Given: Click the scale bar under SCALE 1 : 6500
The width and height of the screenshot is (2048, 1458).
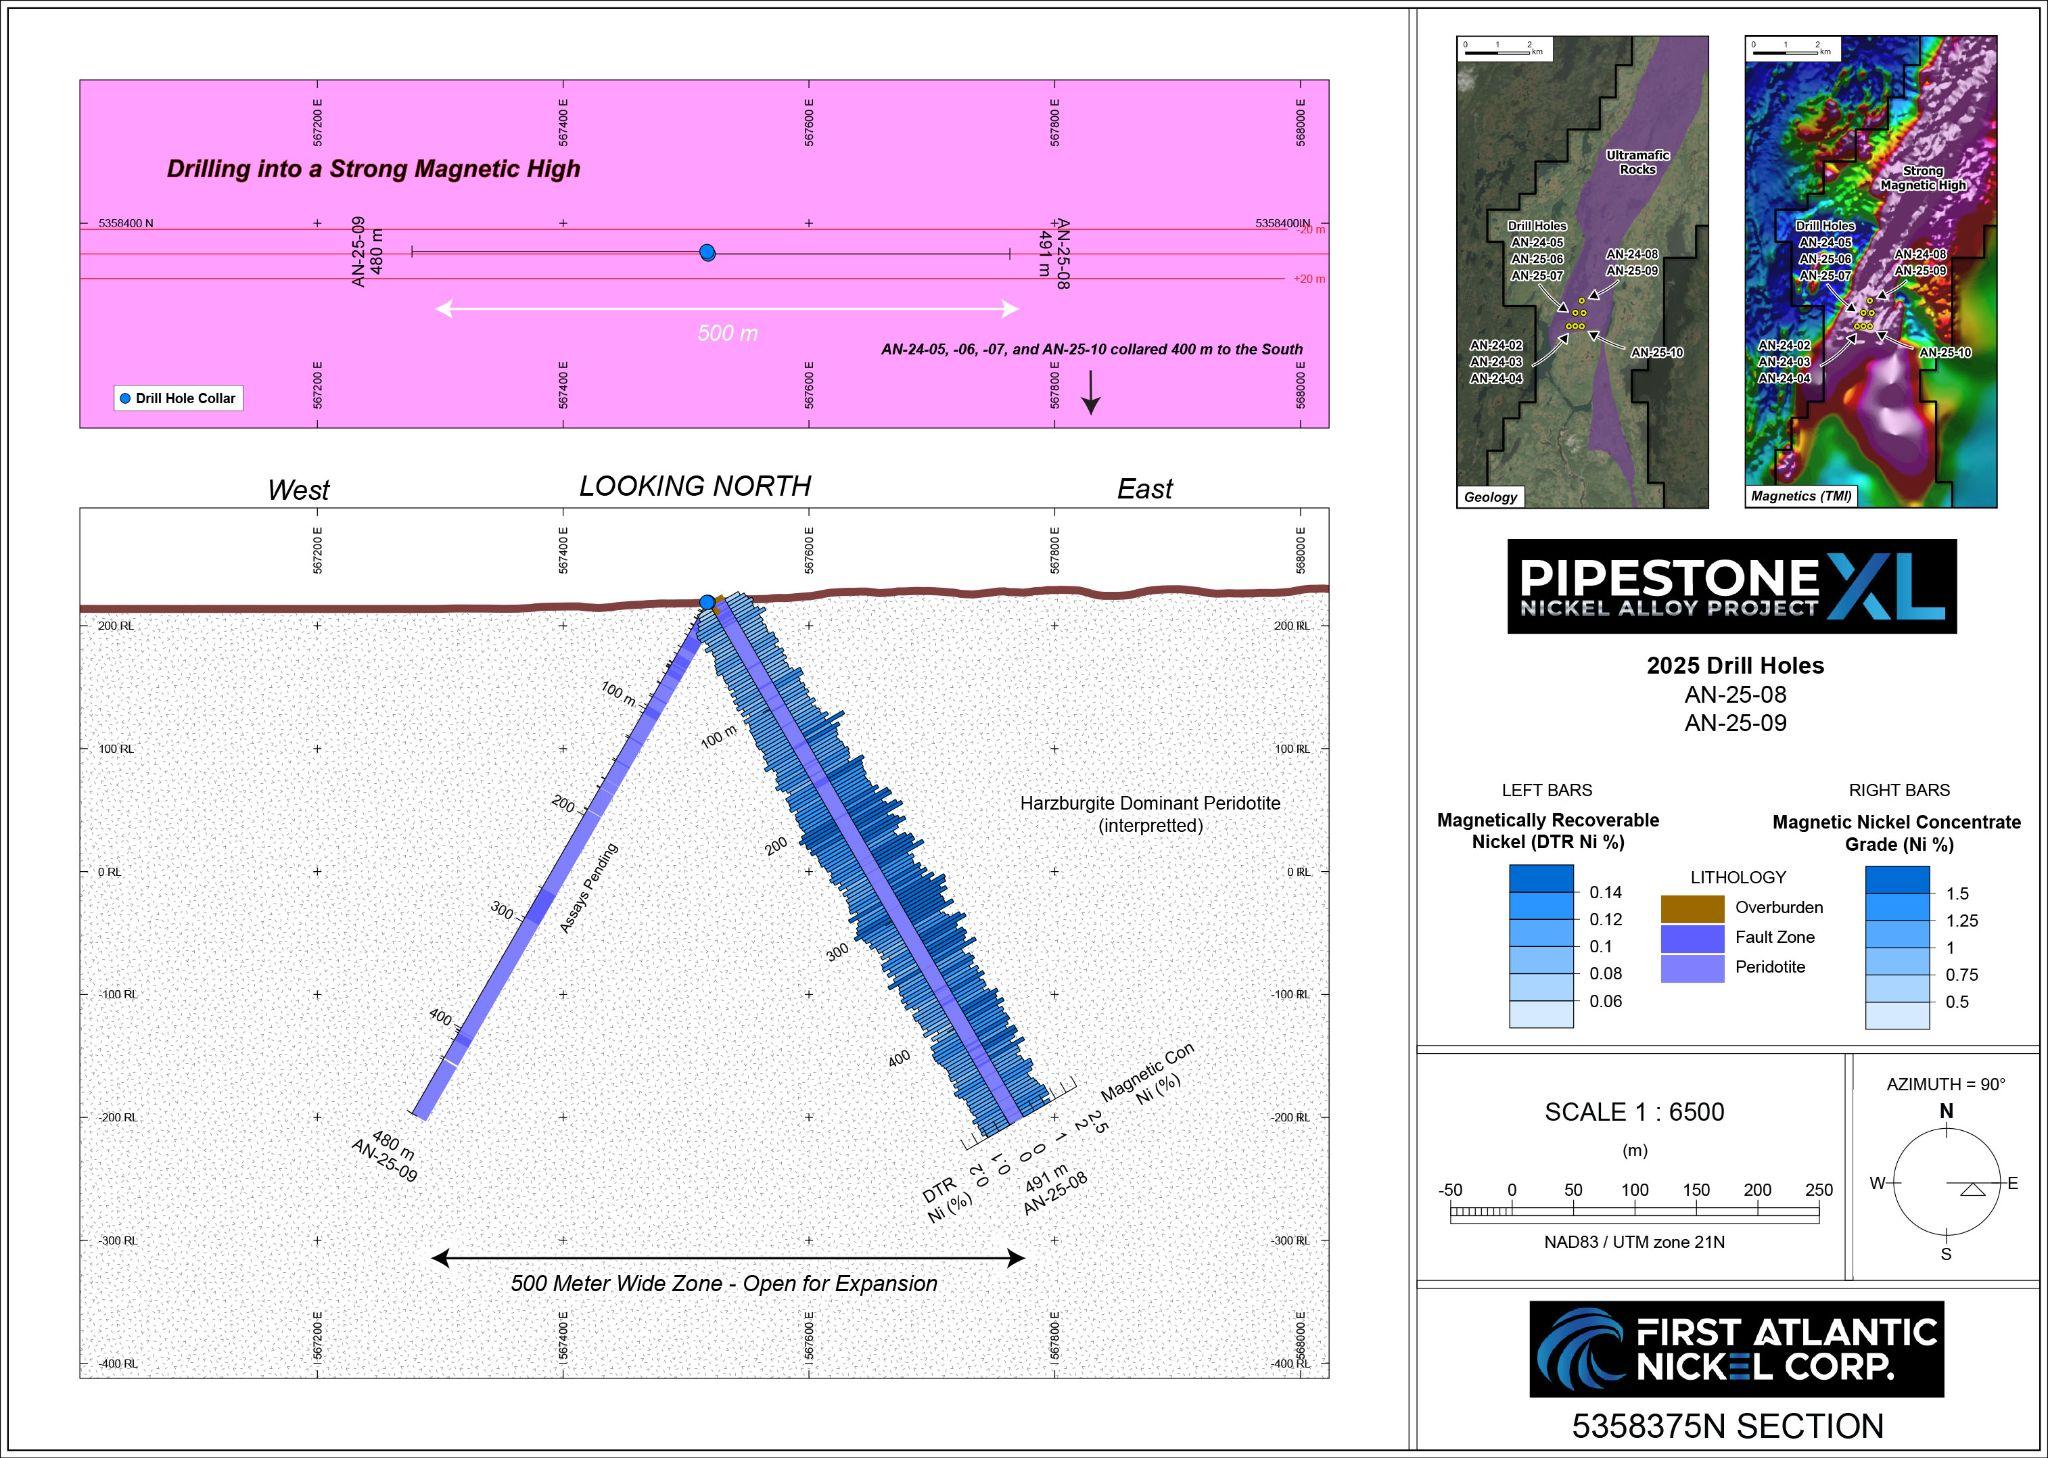Looking at the screenshot, I should pyautogui.click(x=1634, y=1214).
